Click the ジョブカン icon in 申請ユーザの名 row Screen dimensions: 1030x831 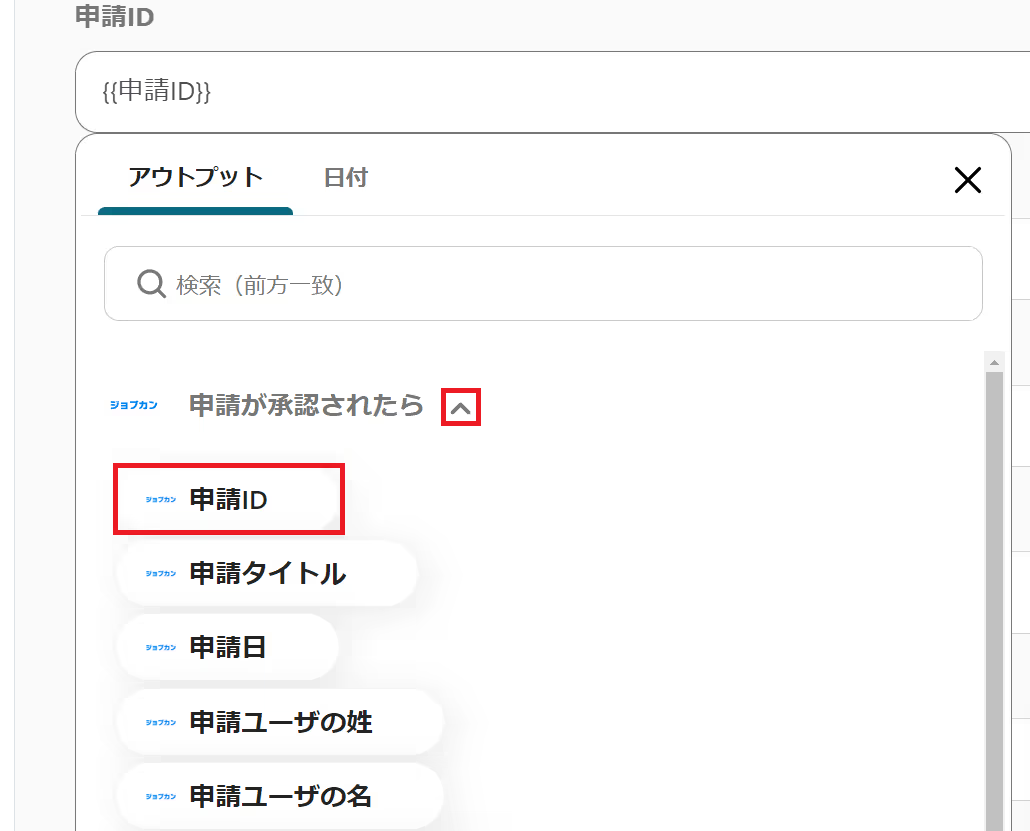point(161,797)
